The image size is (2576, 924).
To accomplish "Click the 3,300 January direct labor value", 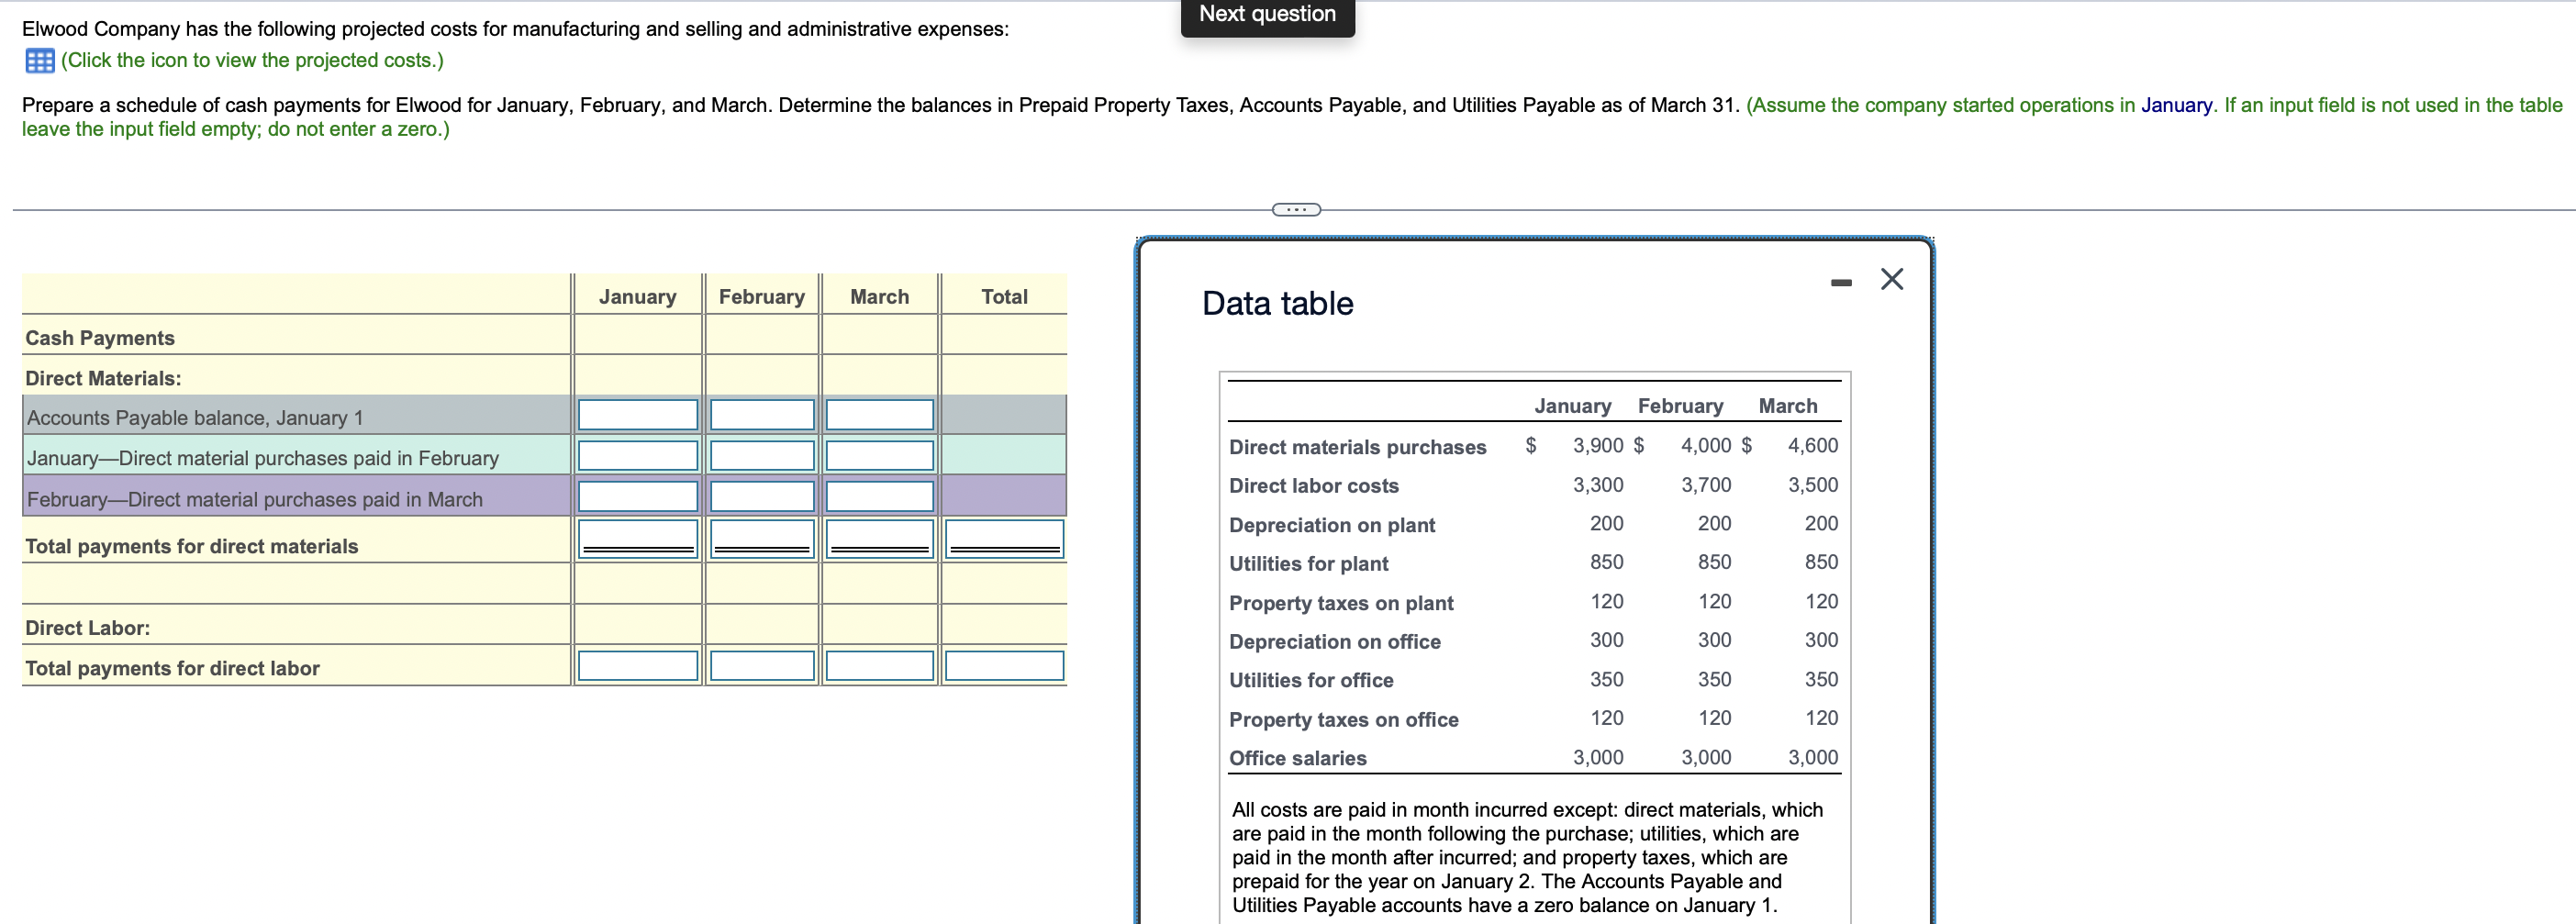I will (1598, 485).
